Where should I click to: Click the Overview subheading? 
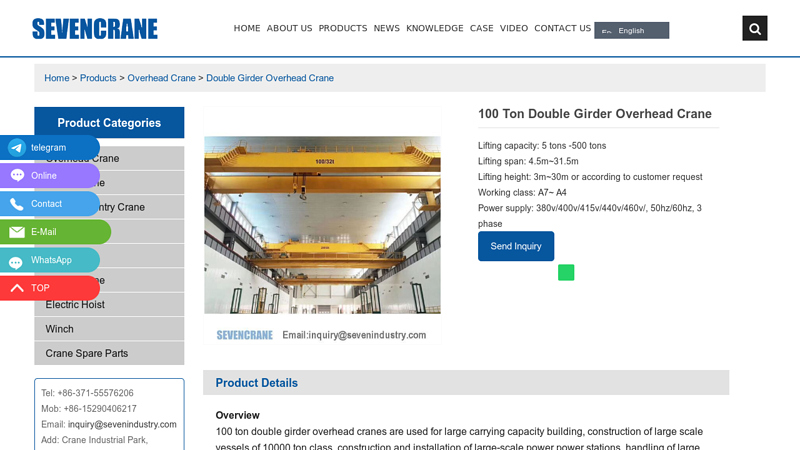click(x=237, y=415)
